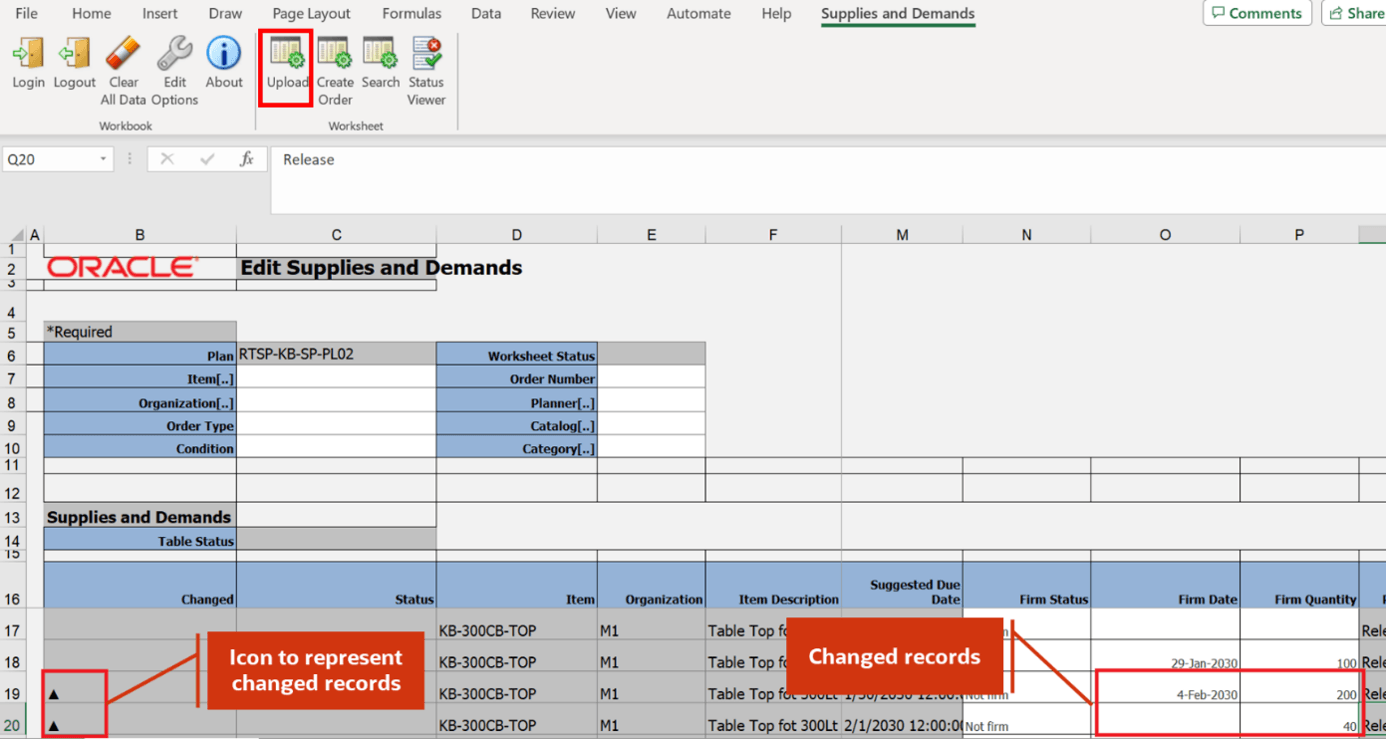Click the Logout icon
The image size is (1386, 739).
tap(75, 63)
